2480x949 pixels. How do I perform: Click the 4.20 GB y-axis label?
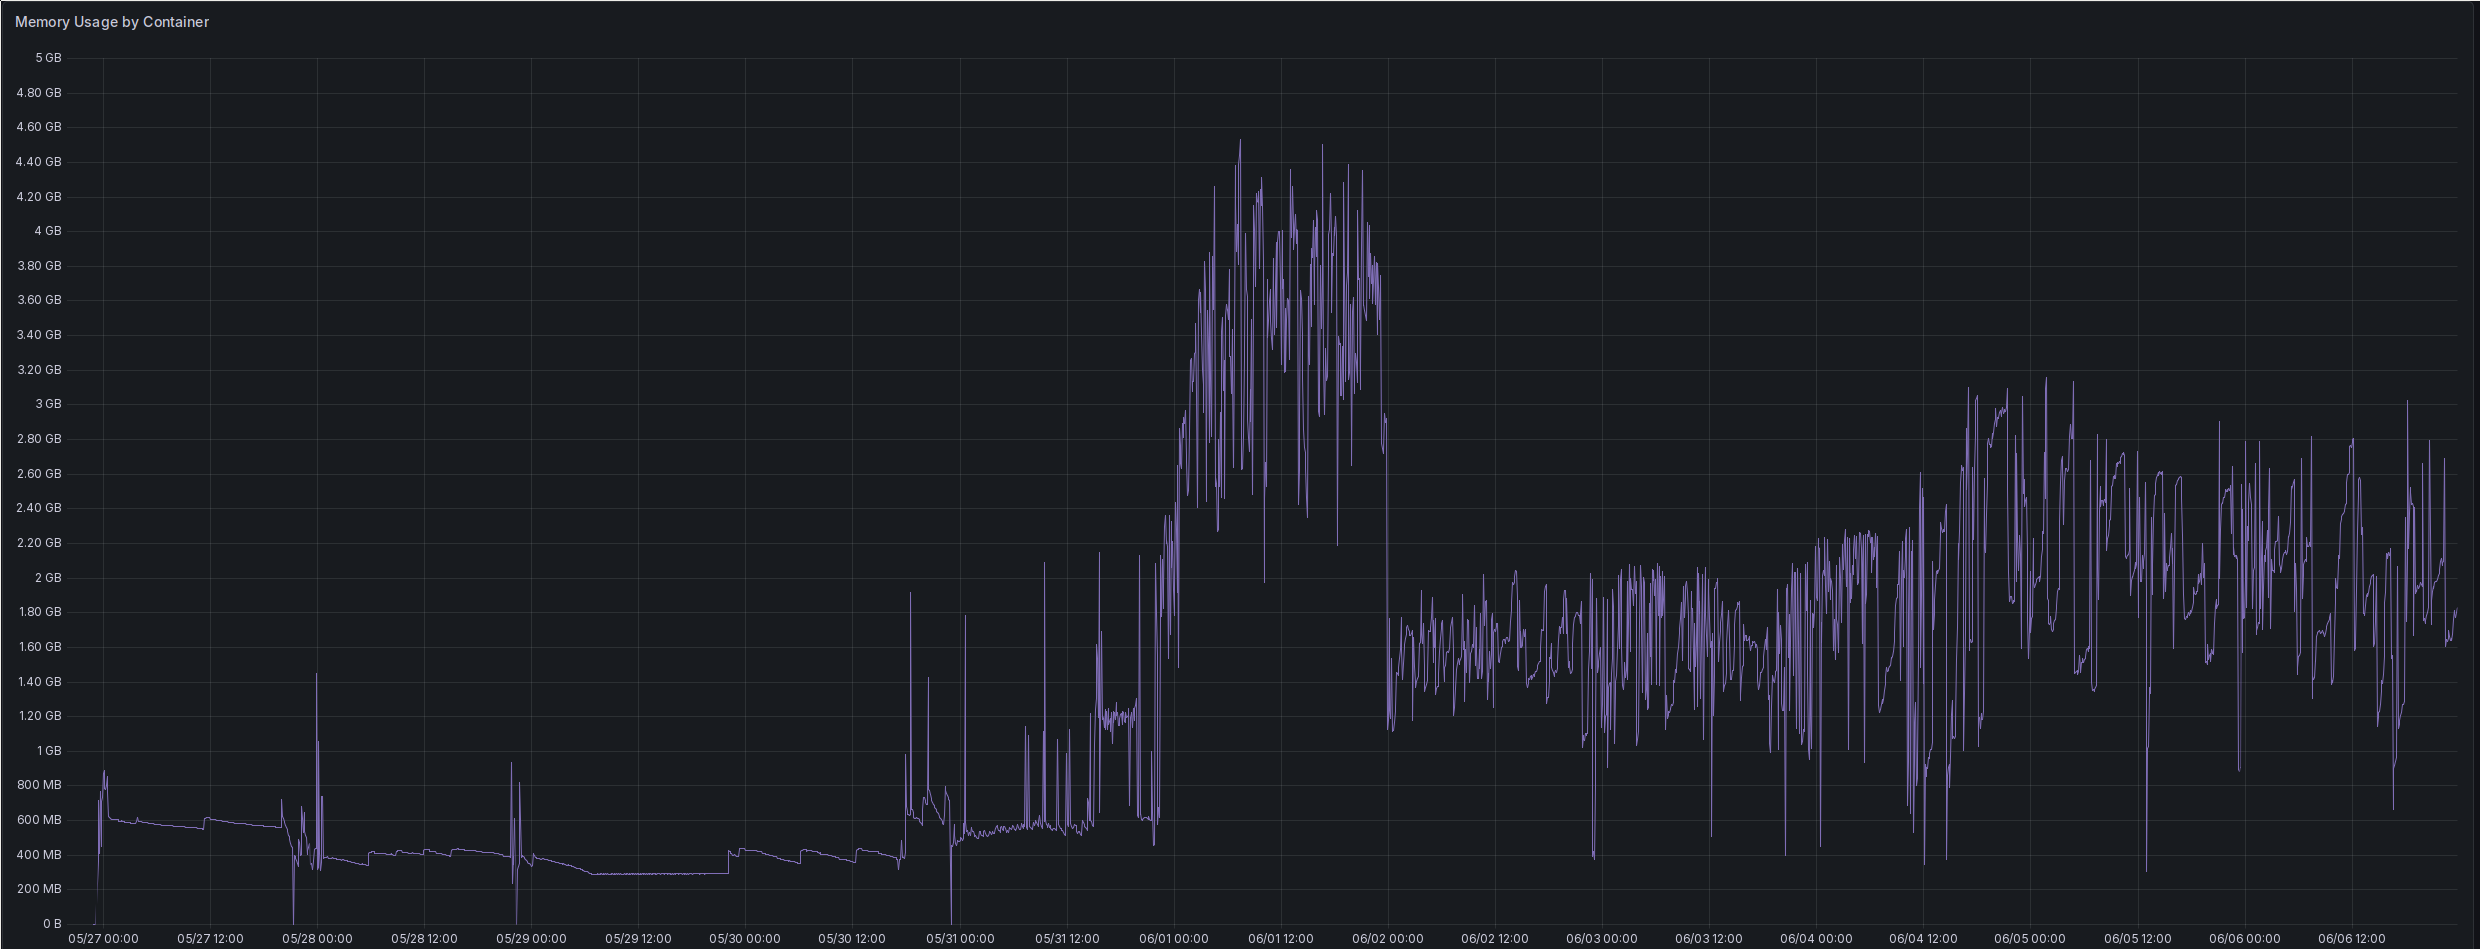click(39, 197)
